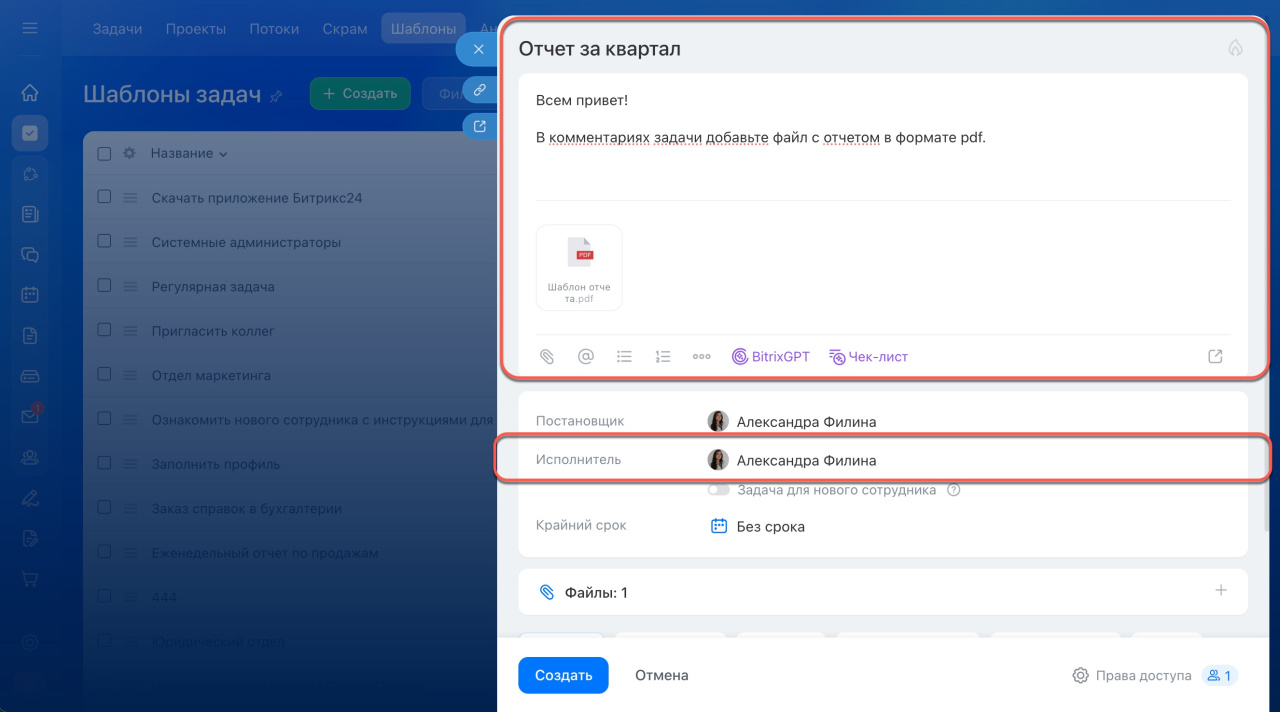Open list settings gear in header
The image size is (1280, 712).
tap(128, 153)
